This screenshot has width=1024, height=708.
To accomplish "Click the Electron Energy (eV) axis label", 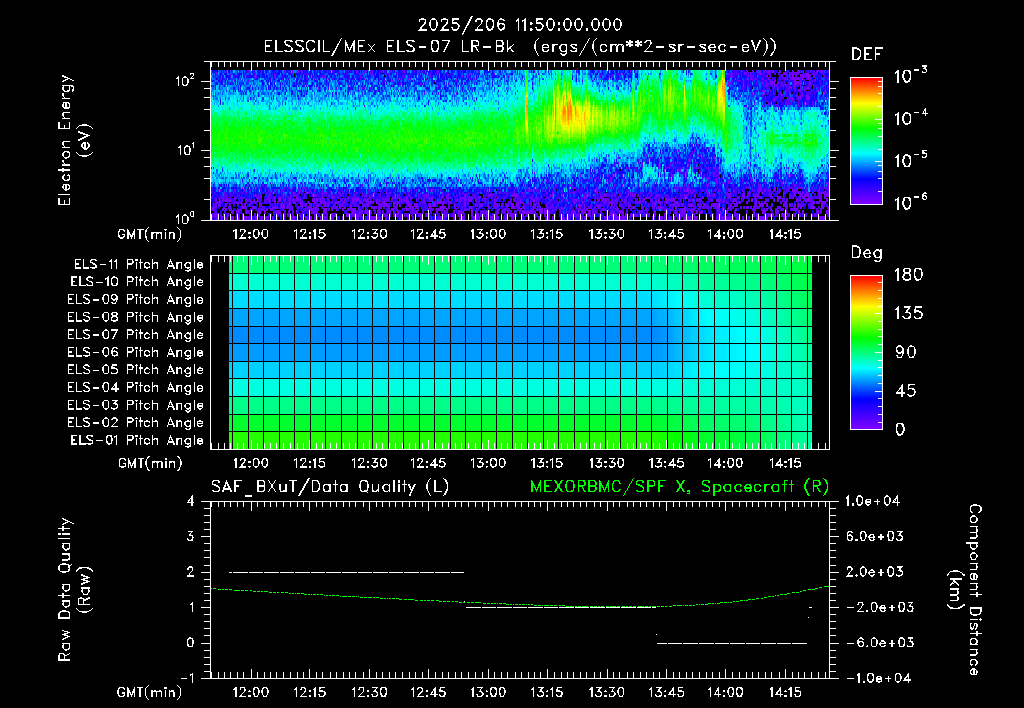I will (x=74, y=140).
